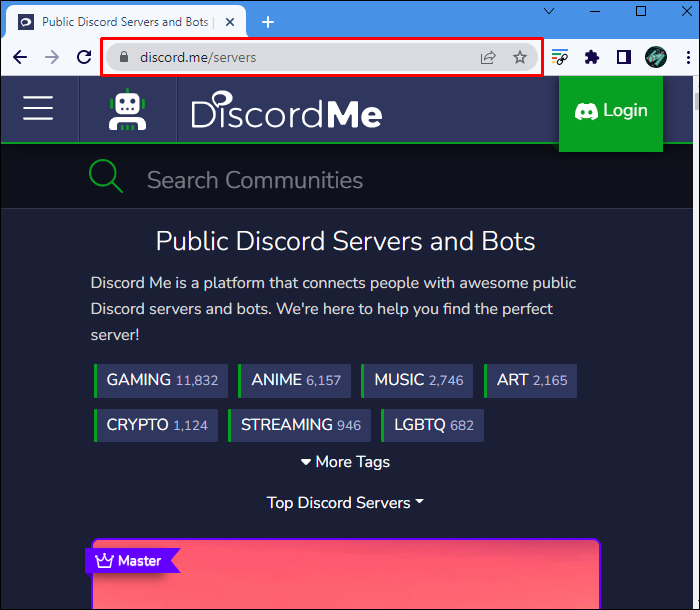Focus the Search Communities field
Image resolution: width=700 pixels, height=610 pixels.
[255, 180]
